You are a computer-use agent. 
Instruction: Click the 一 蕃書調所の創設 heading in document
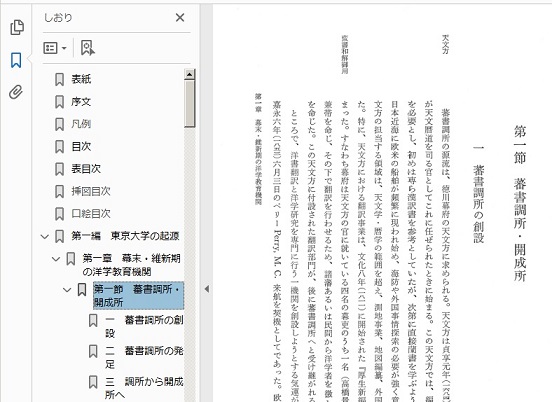[478, 194]
